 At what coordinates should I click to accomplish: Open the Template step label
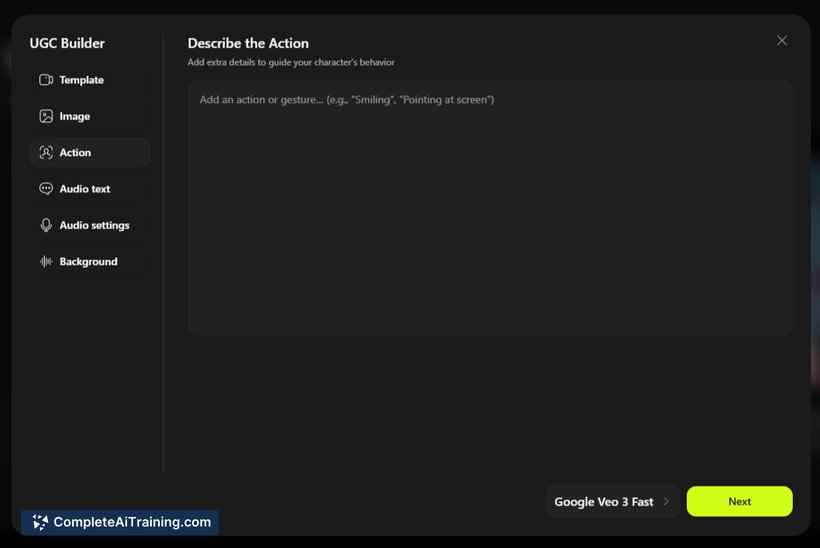click(x=82, y=80)
